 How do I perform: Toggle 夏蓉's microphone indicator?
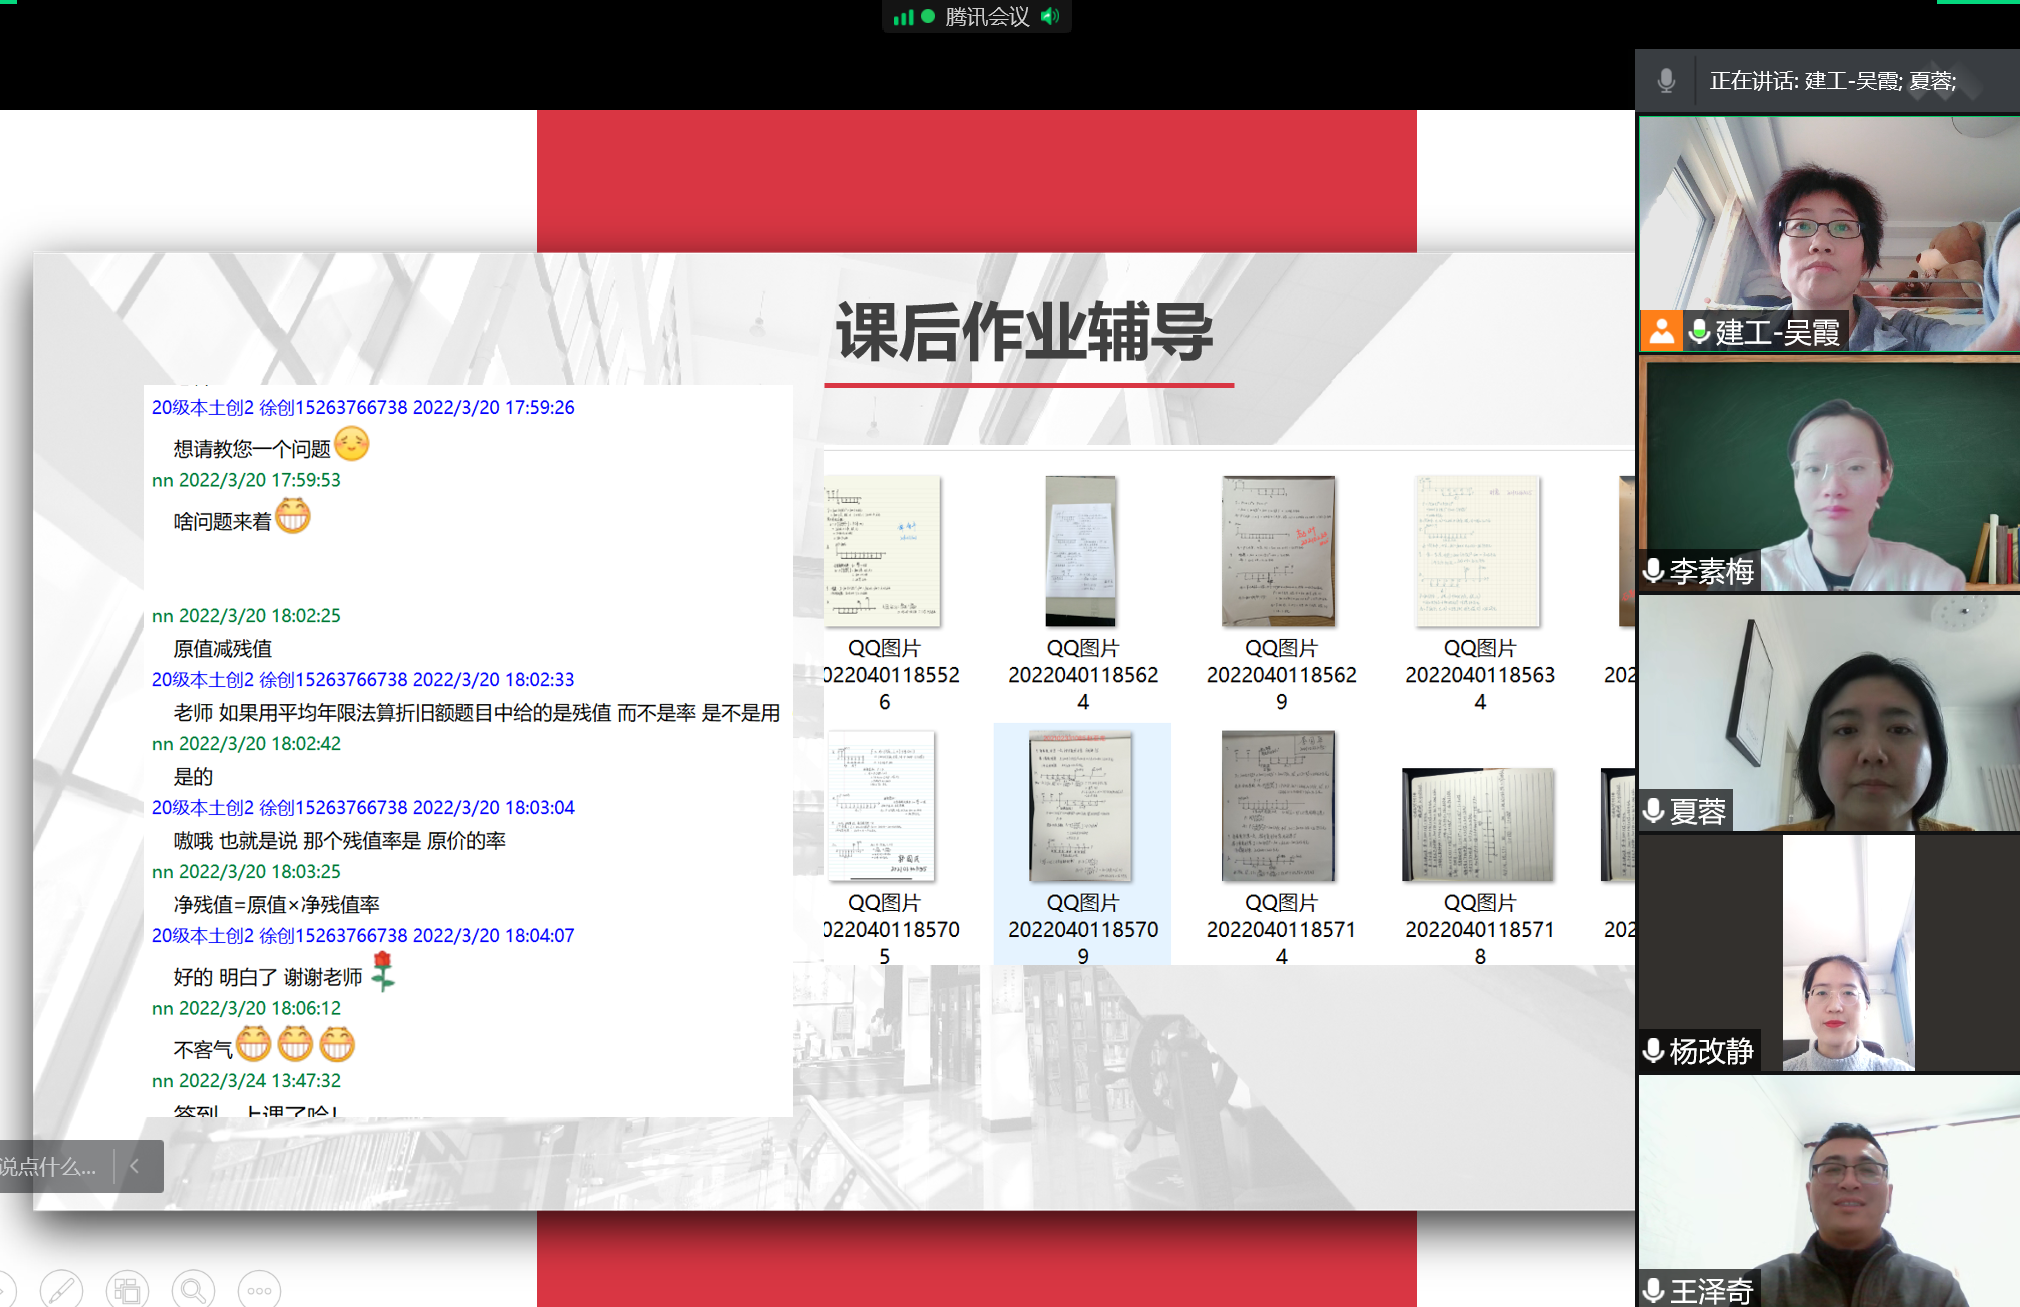pos(1654,810)
